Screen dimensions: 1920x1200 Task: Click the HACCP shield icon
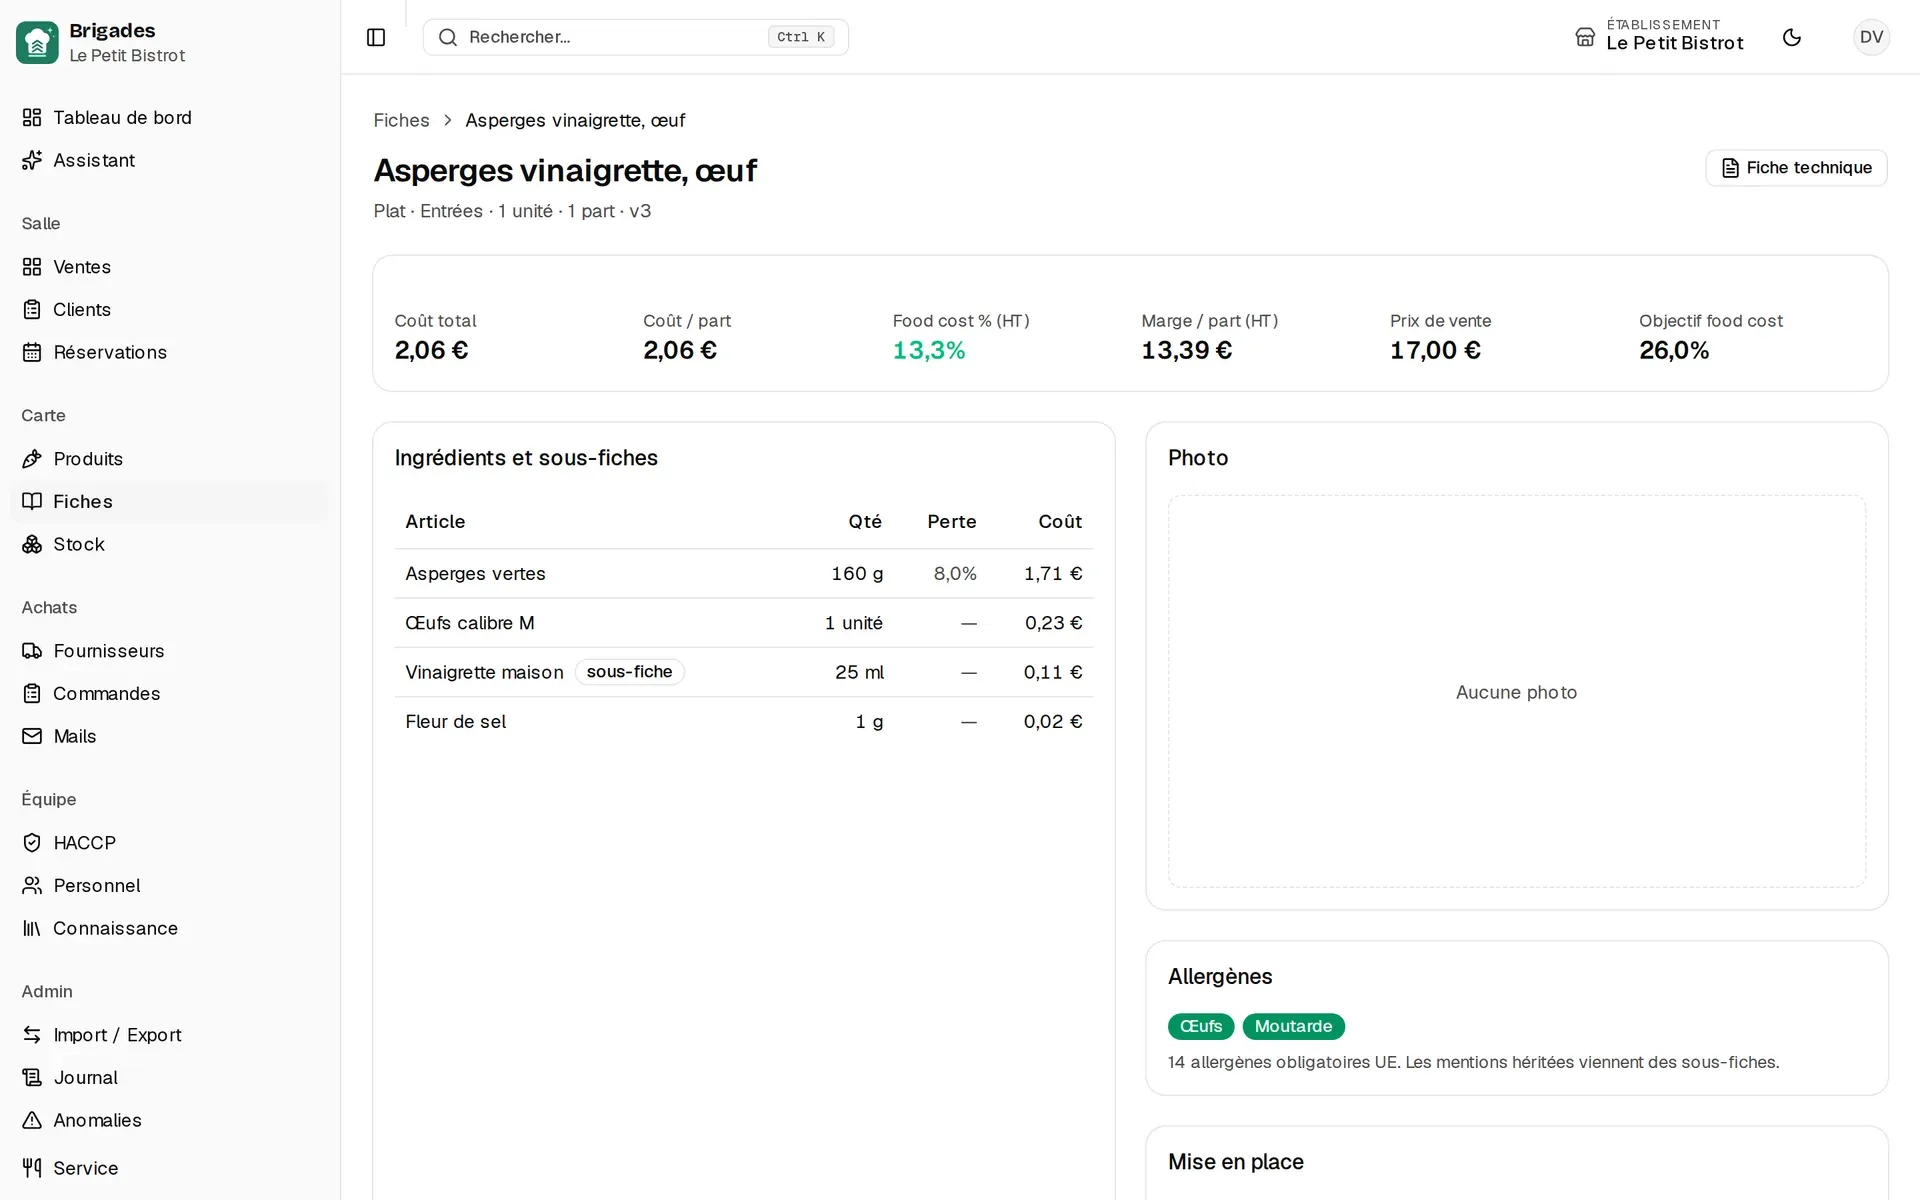click(32, 843)
